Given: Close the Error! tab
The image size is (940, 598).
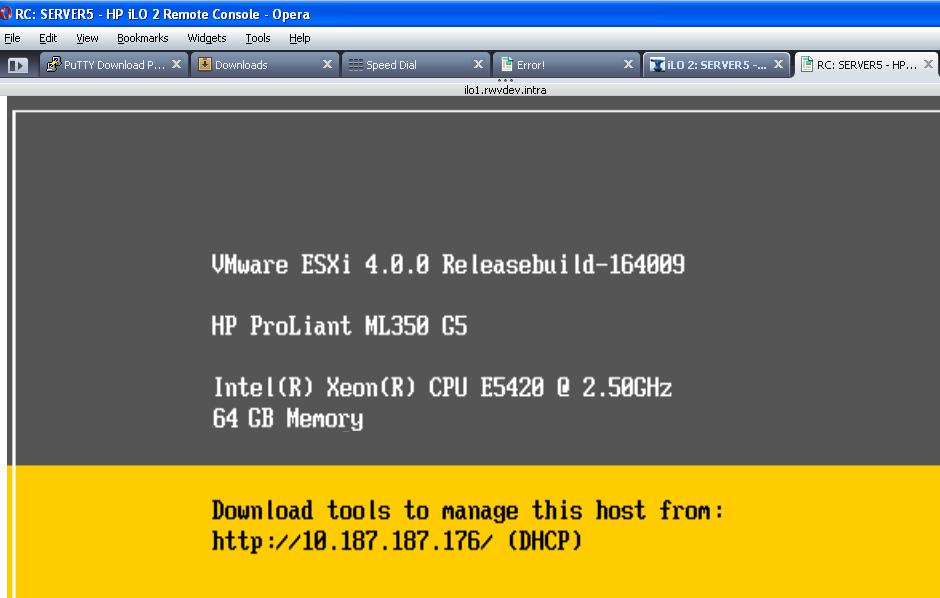Looking at the screenshot, I should (x=628, y=65).
